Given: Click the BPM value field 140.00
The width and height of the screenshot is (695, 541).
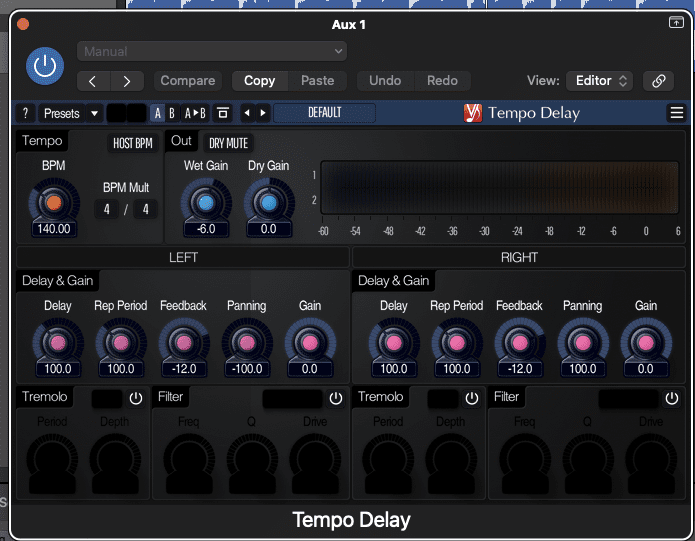Looking at the screenshot, I should pos(54,229).
